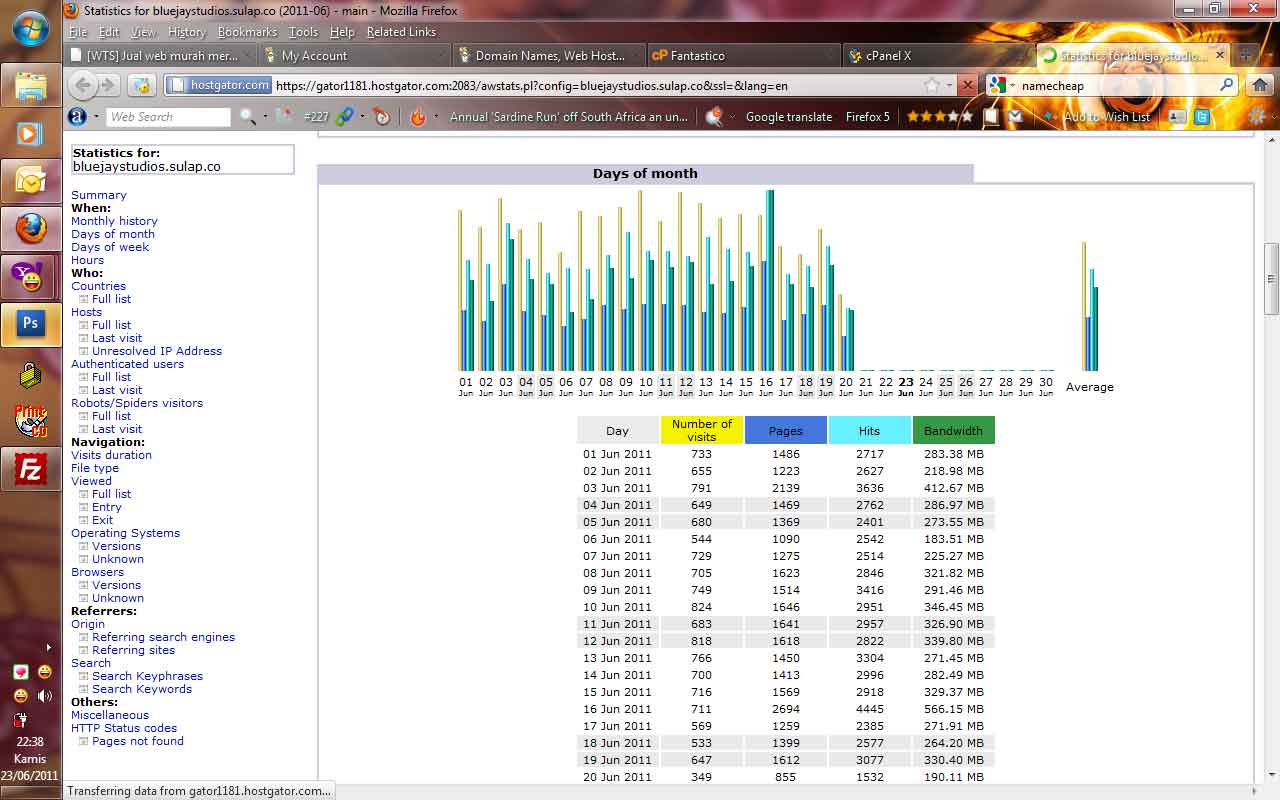Stop page loading with the red X
This screenshot has width=1280, height=800.
click(x=967, y=85)
